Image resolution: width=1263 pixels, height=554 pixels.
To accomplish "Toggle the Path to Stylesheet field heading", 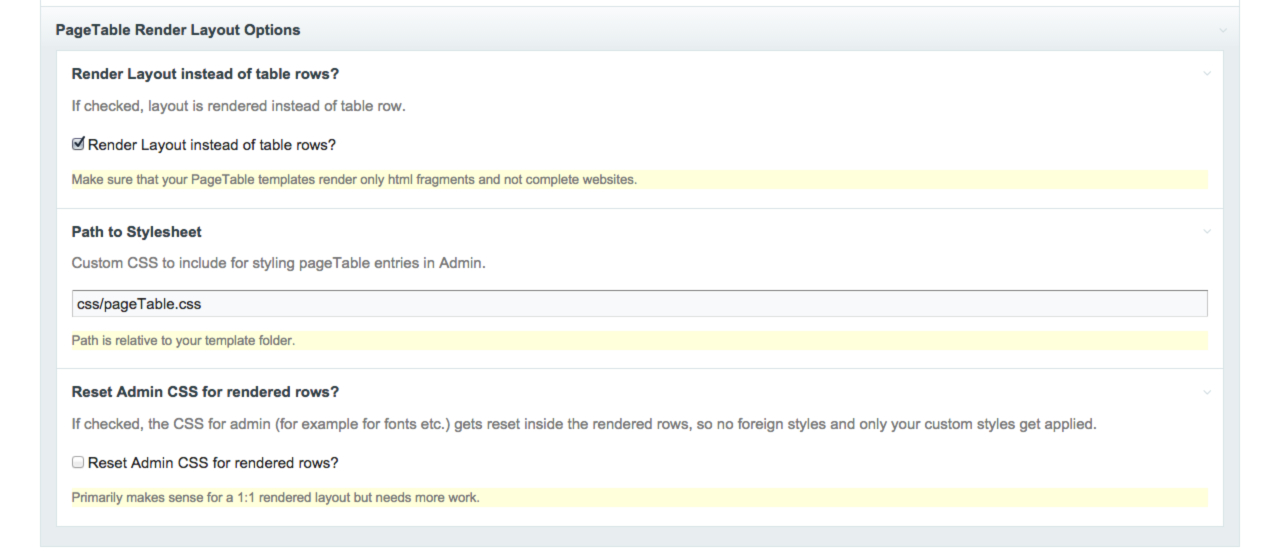I will [x=137, y=232].
